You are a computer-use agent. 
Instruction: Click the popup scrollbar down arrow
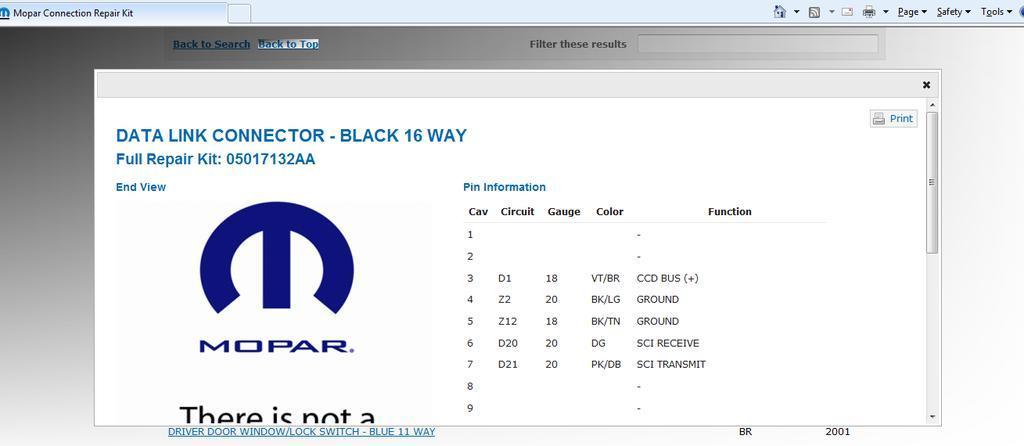click(x=932, y=417)
